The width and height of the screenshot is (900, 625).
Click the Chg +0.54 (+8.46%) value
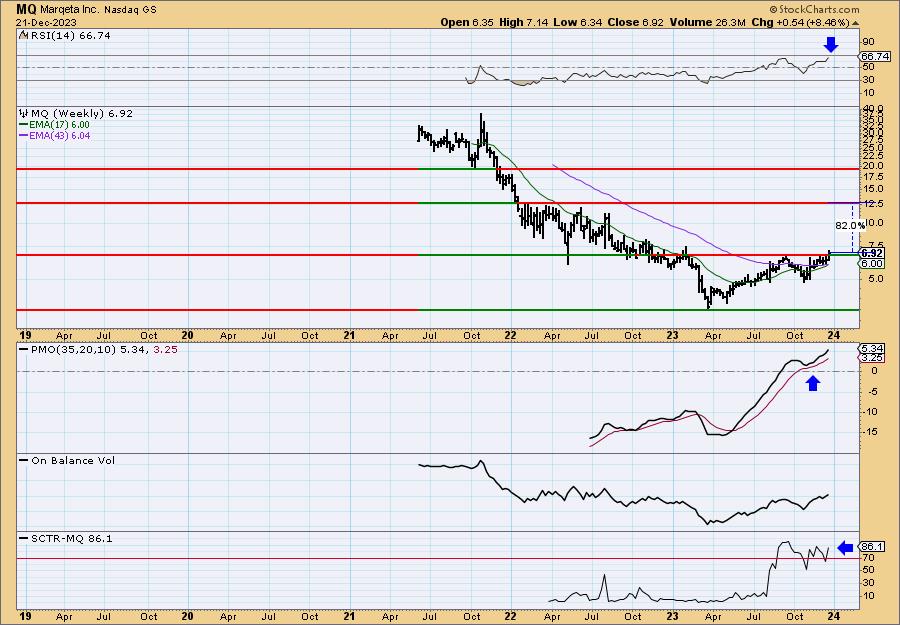[x=801, y=22]
